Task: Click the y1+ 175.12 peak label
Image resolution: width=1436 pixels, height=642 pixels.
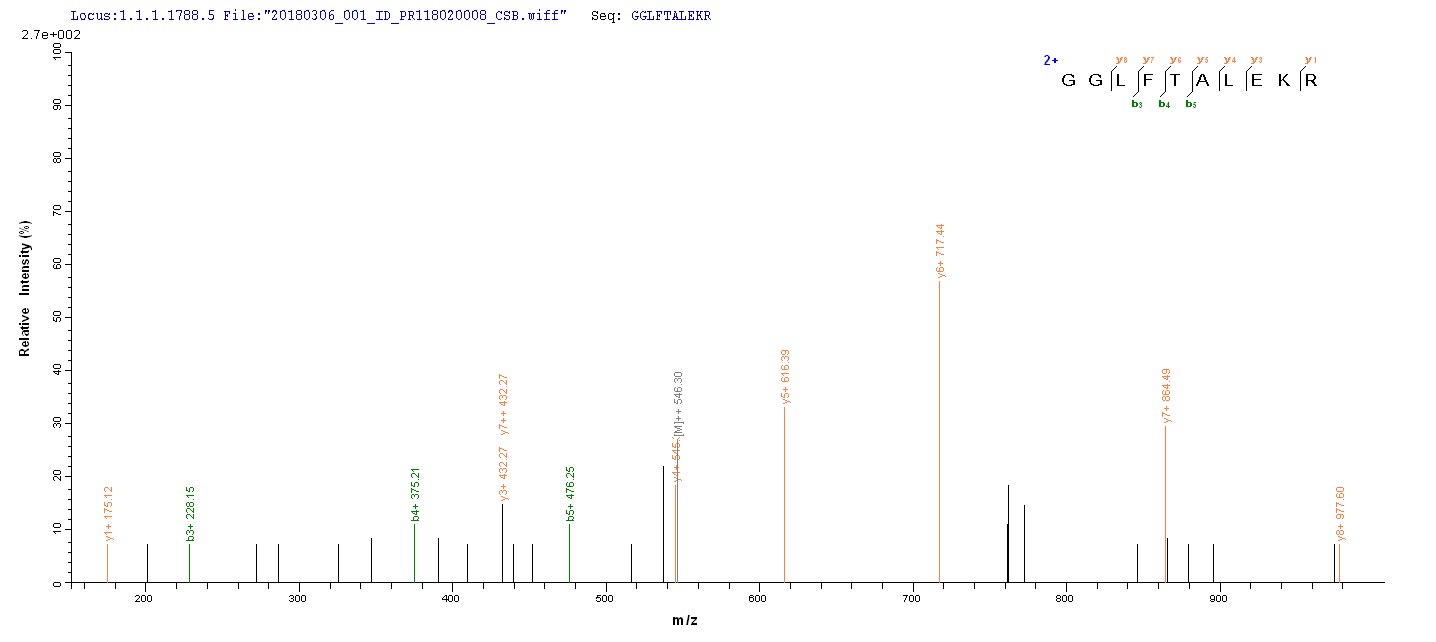Action: (x=108, y=514)
